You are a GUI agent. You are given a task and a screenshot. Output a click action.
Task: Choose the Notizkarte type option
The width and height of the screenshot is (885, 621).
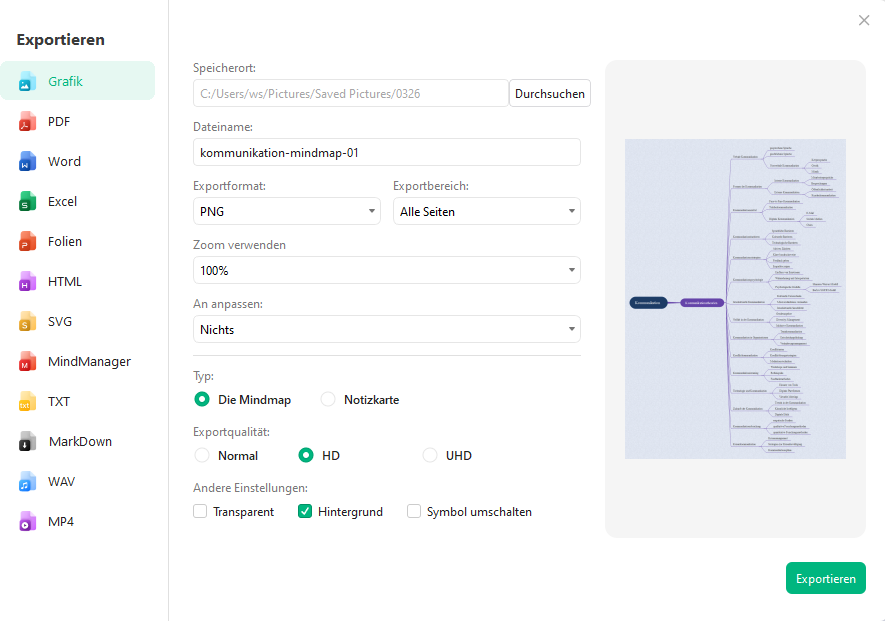pyautogui.click(x=328, y=400)
